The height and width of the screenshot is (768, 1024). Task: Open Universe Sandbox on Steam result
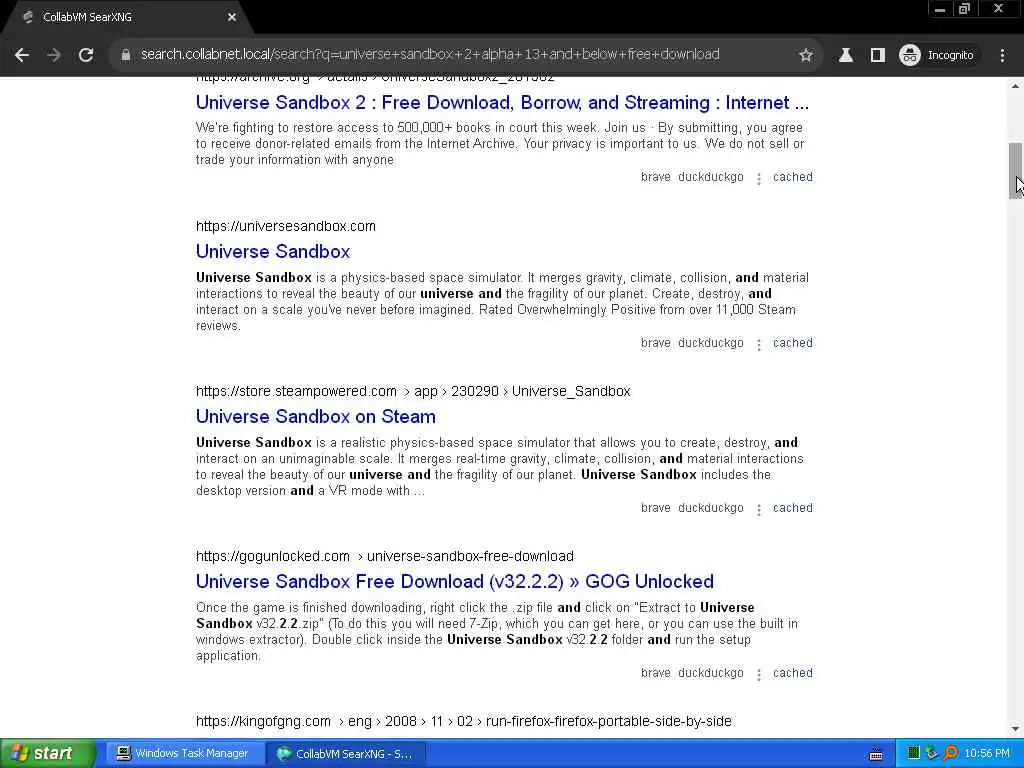(315, 417)
